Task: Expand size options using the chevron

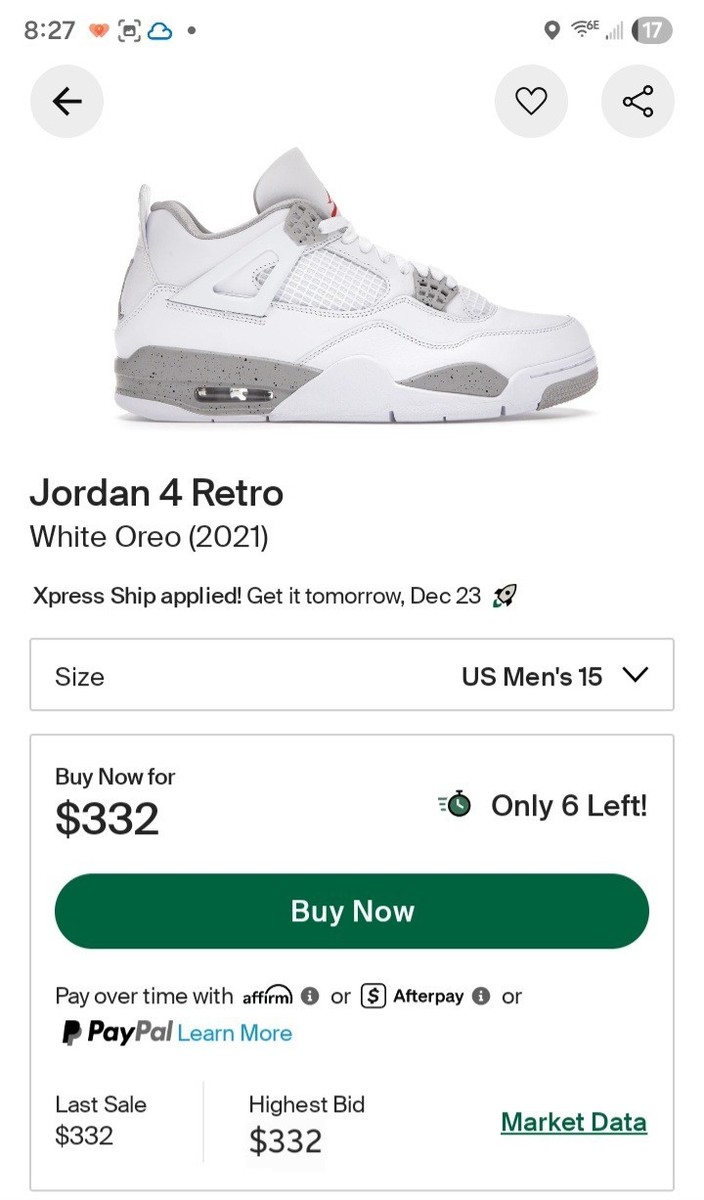Action: point(635,676)
